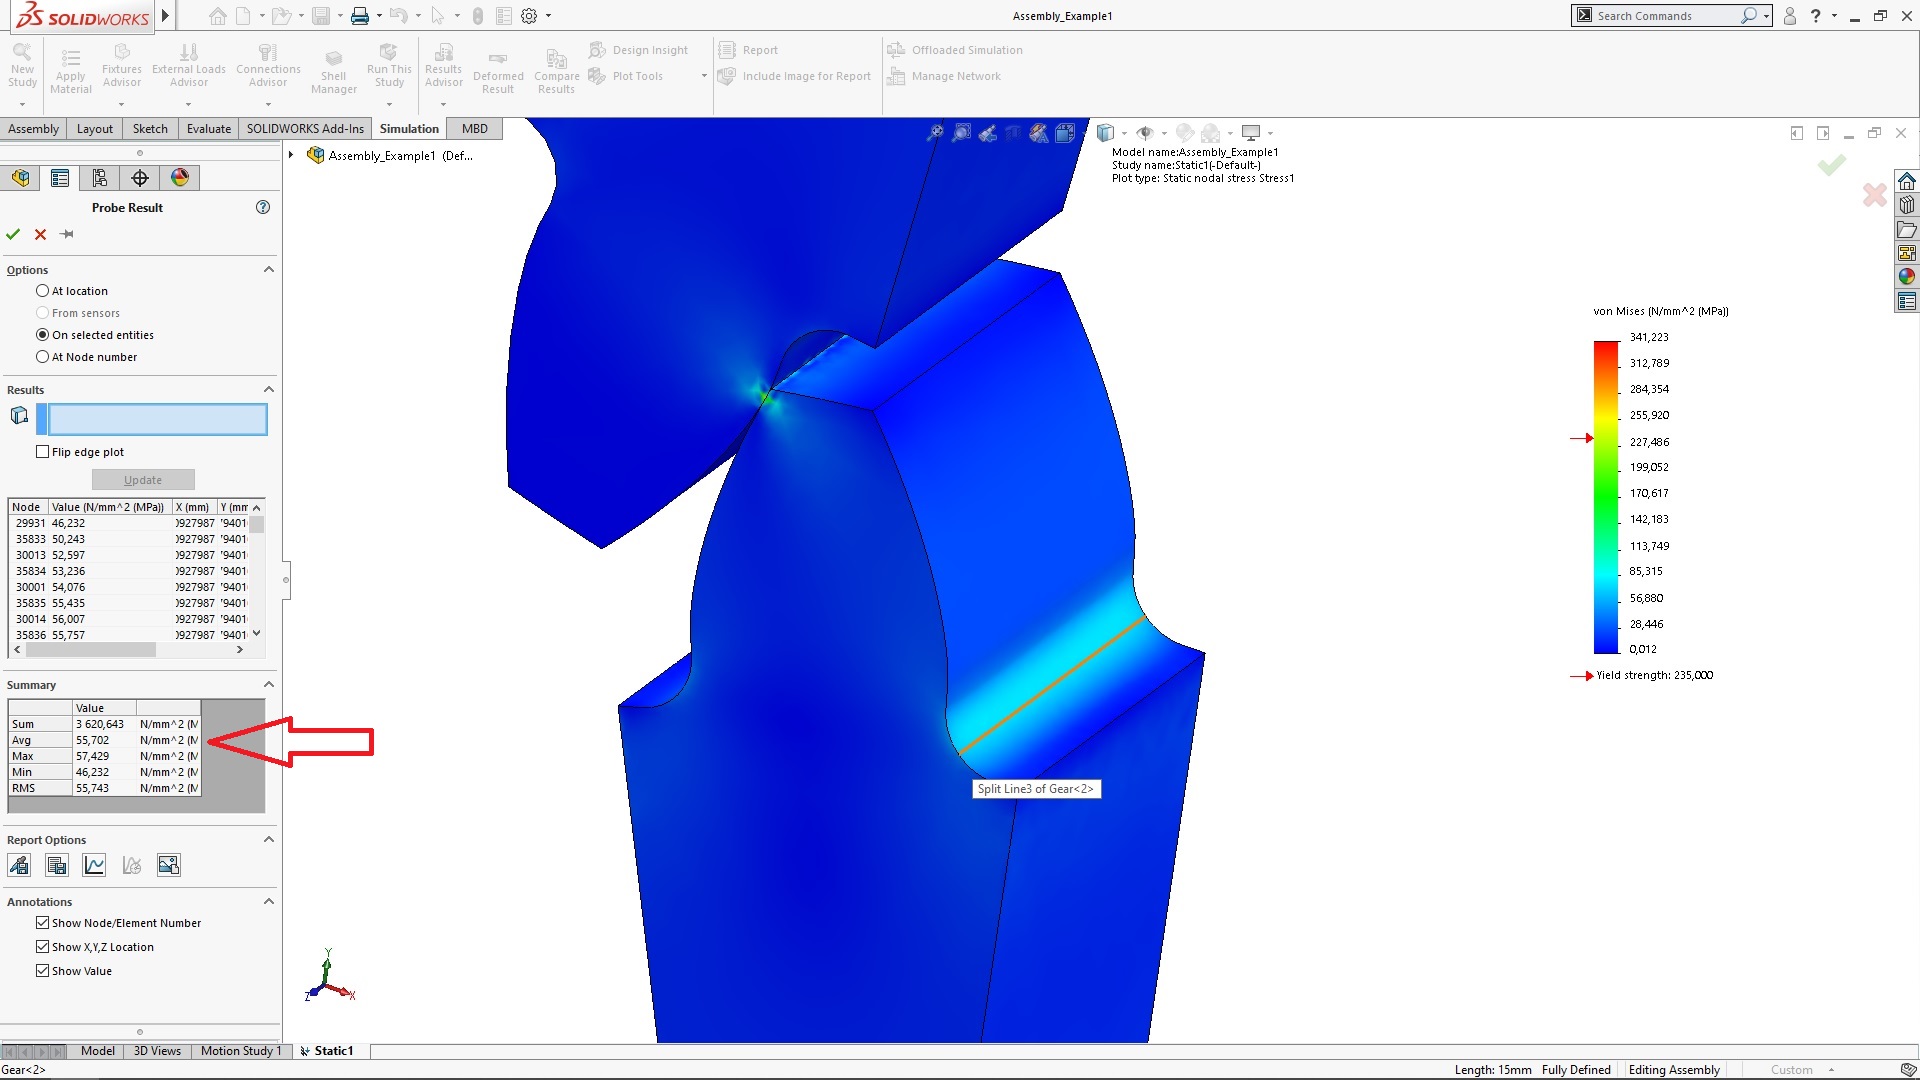This screenshot has height=1080, width=1920.
Task: Switch to the Sketch tab
Action: 150,129
